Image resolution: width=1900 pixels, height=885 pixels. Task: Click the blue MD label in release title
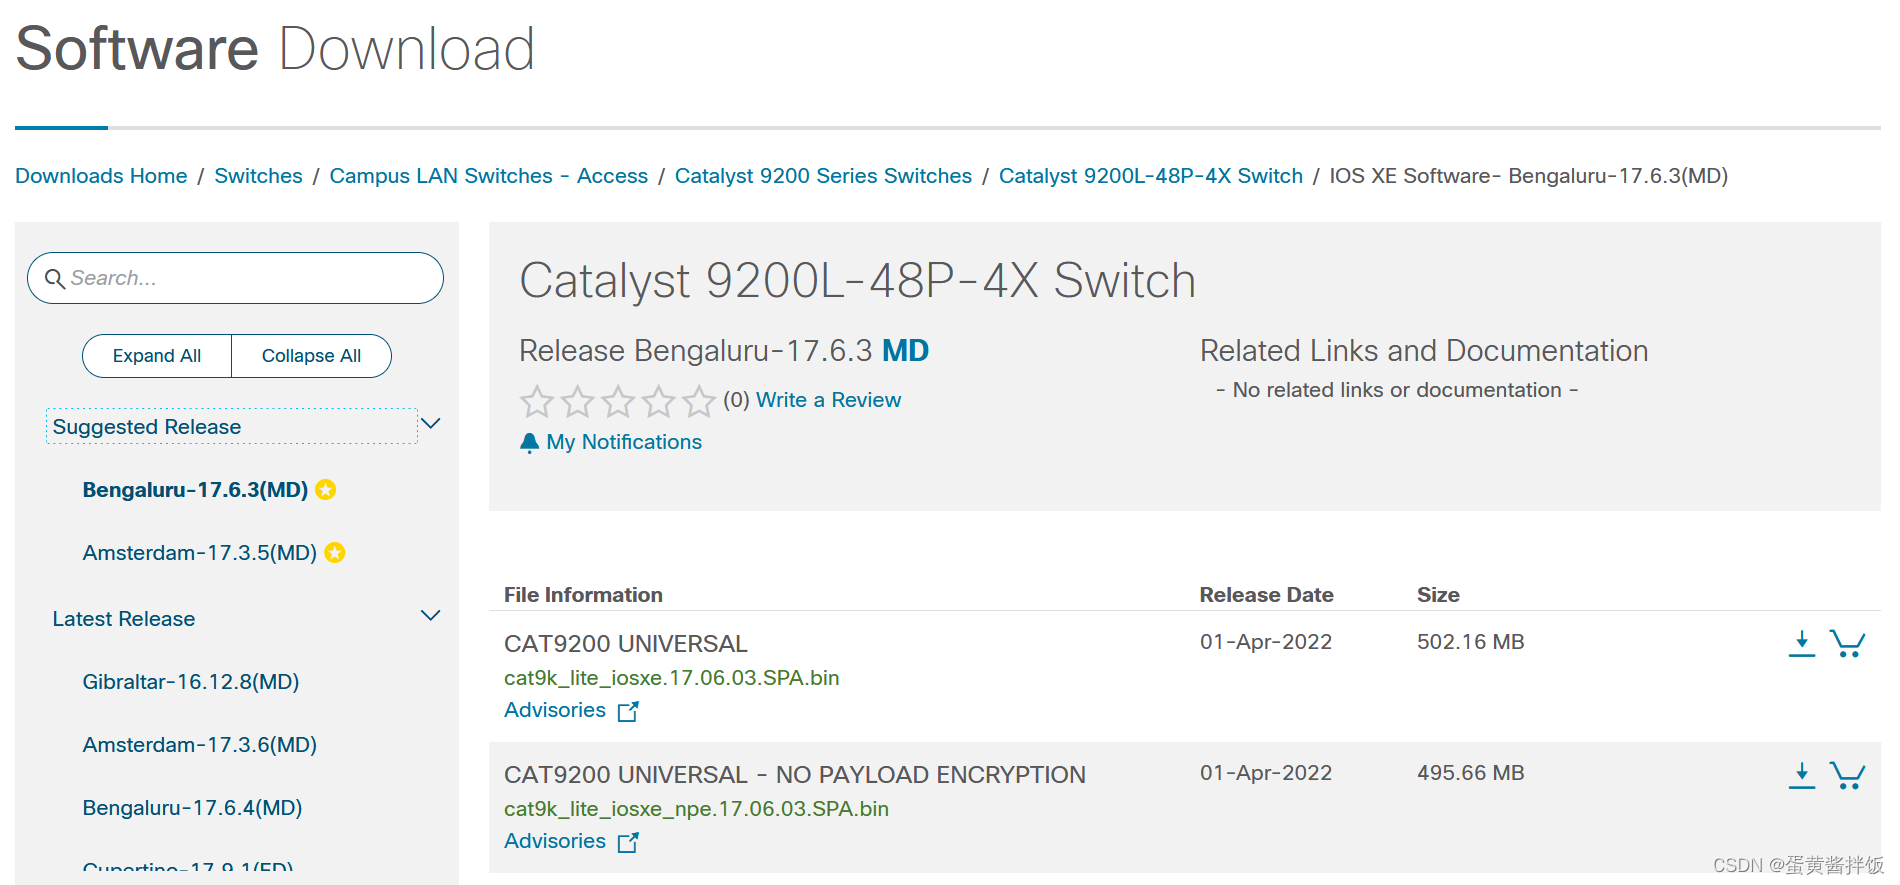[x=905, y=351]
